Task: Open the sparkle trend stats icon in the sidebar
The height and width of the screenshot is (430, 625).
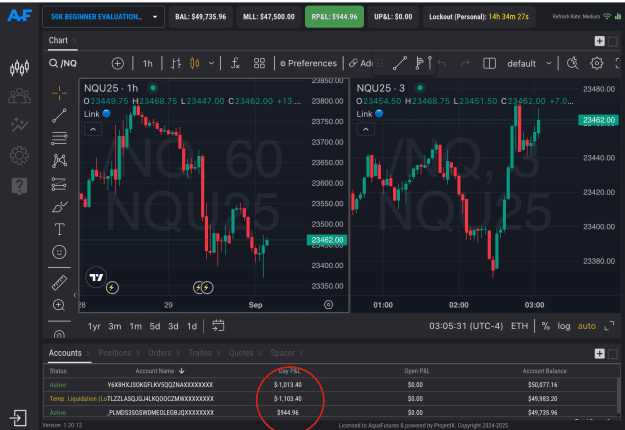Action: pyautogui.click(x=19, y=125)
